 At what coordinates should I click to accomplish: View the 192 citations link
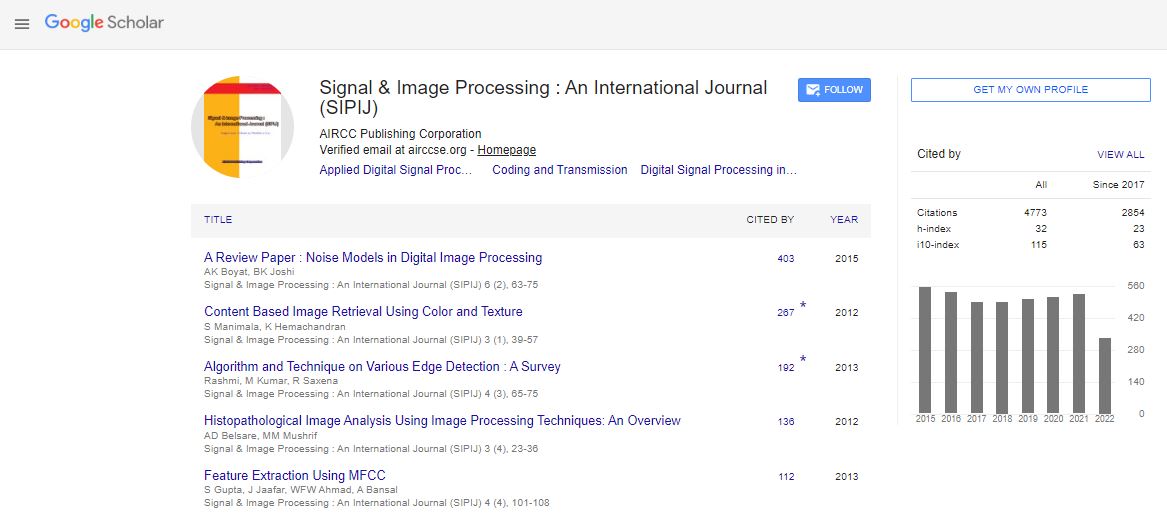(x=785, y=367)
